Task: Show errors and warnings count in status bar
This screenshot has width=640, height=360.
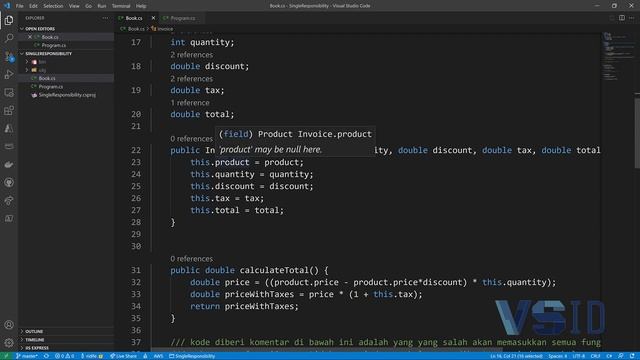Action: click(64, 356)
